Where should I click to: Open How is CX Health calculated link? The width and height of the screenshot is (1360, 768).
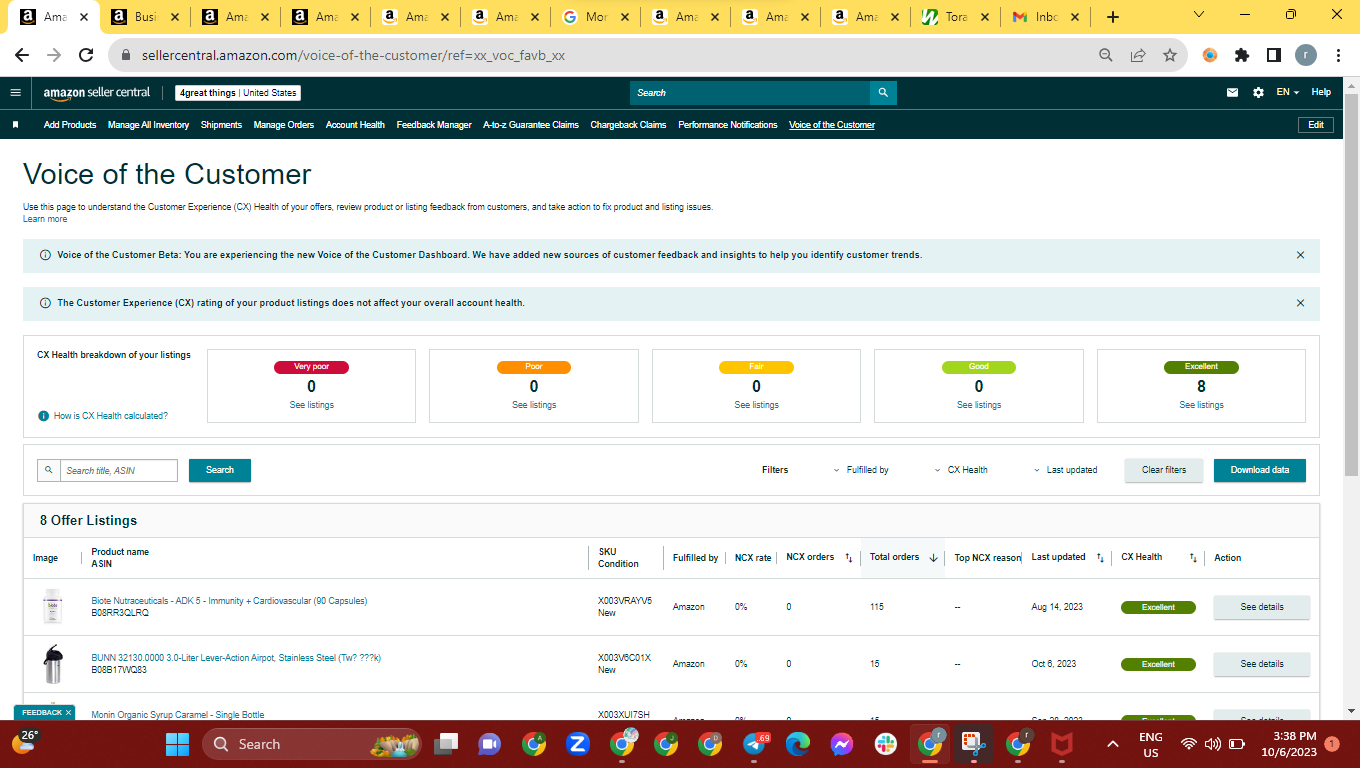(x=111, y=416)
